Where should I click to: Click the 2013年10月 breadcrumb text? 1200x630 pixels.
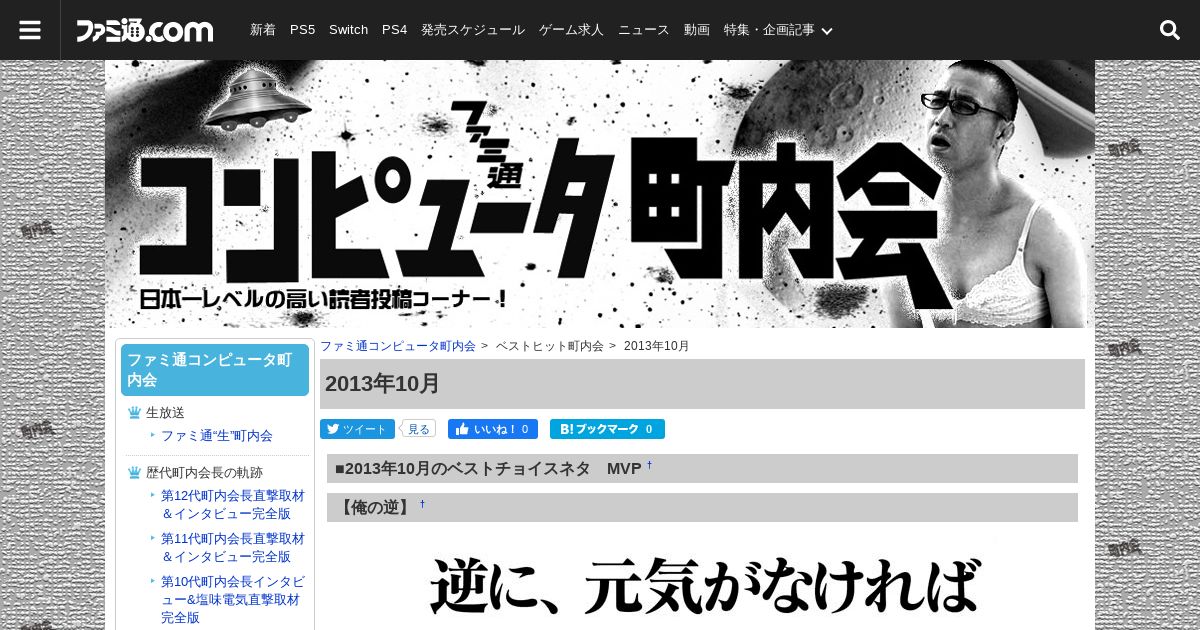(657, 346)
